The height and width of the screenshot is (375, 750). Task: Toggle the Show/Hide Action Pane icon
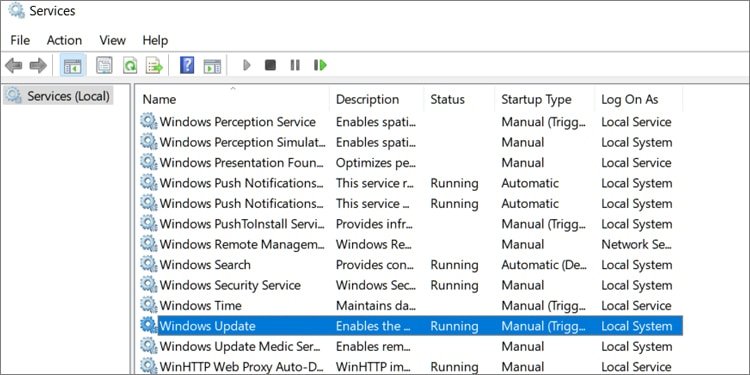click(x=212, y=65)
